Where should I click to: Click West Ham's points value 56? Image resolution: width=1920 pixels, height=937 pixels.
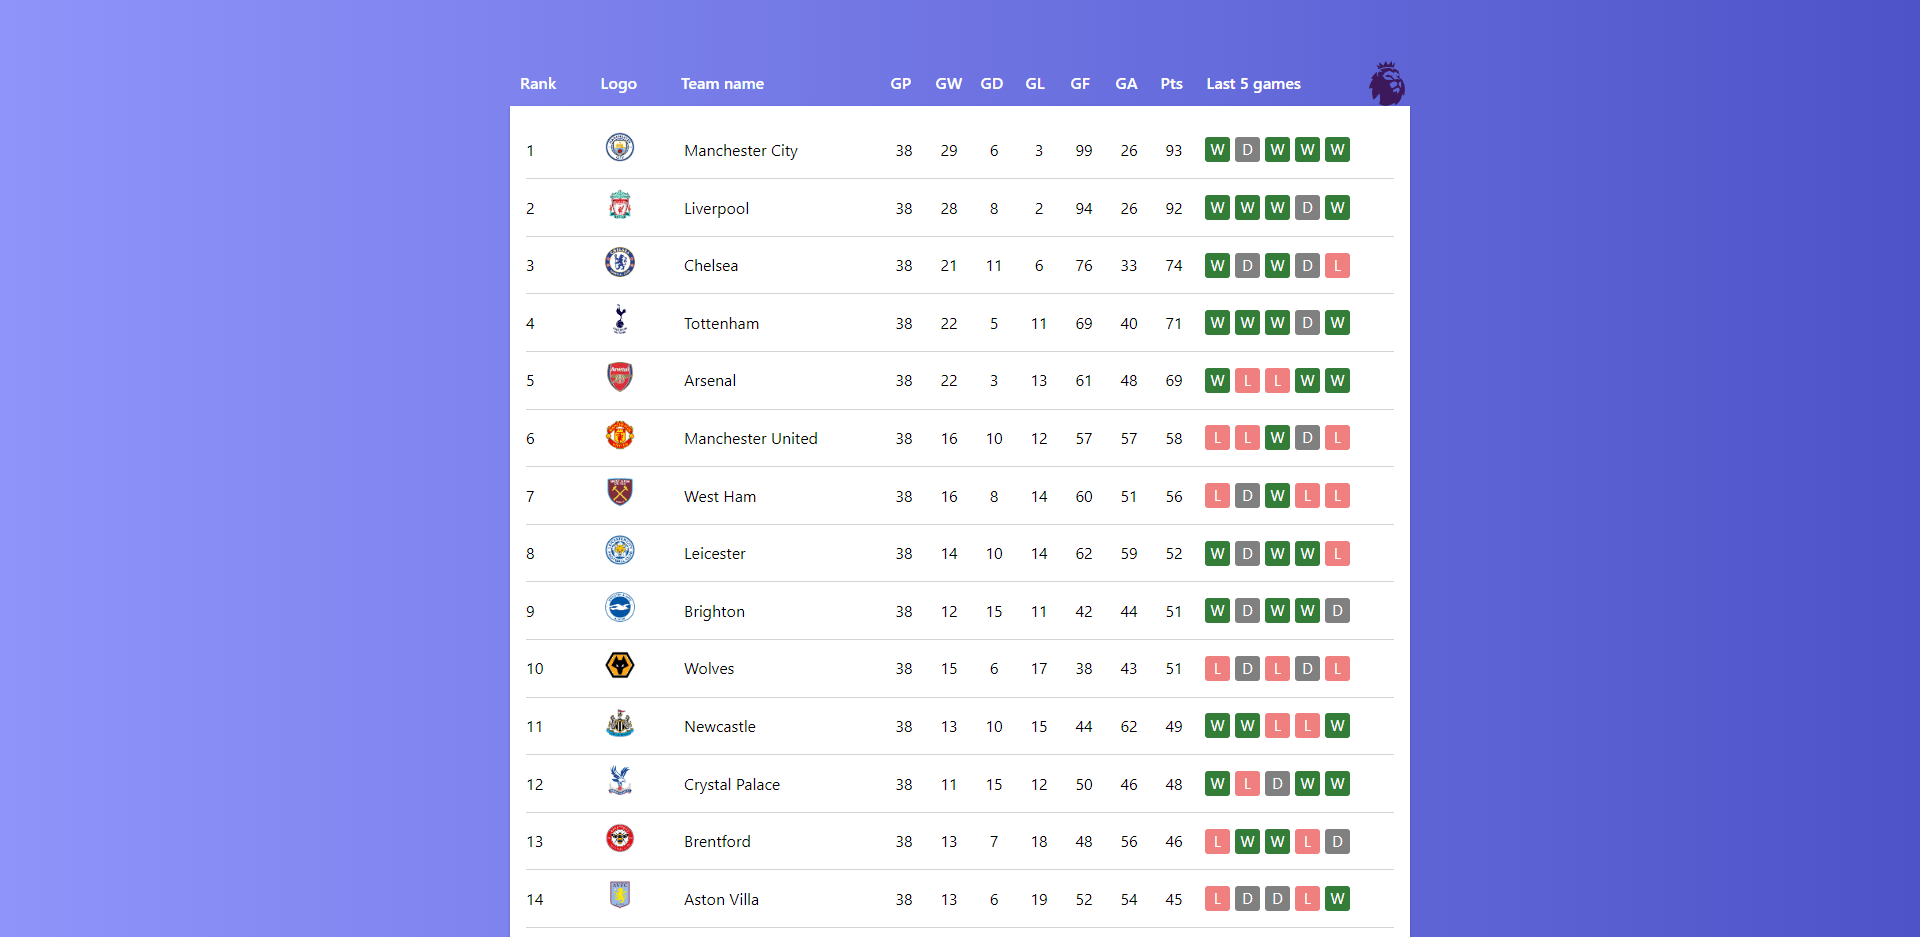coord(1173,496)
